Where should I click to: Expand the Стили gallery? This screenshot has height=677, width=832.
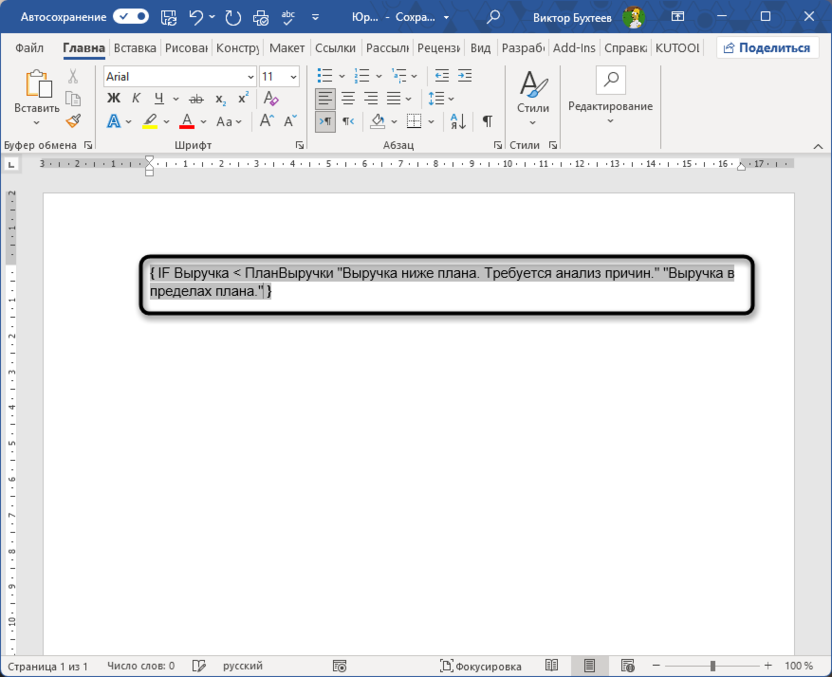click(533, 121)
